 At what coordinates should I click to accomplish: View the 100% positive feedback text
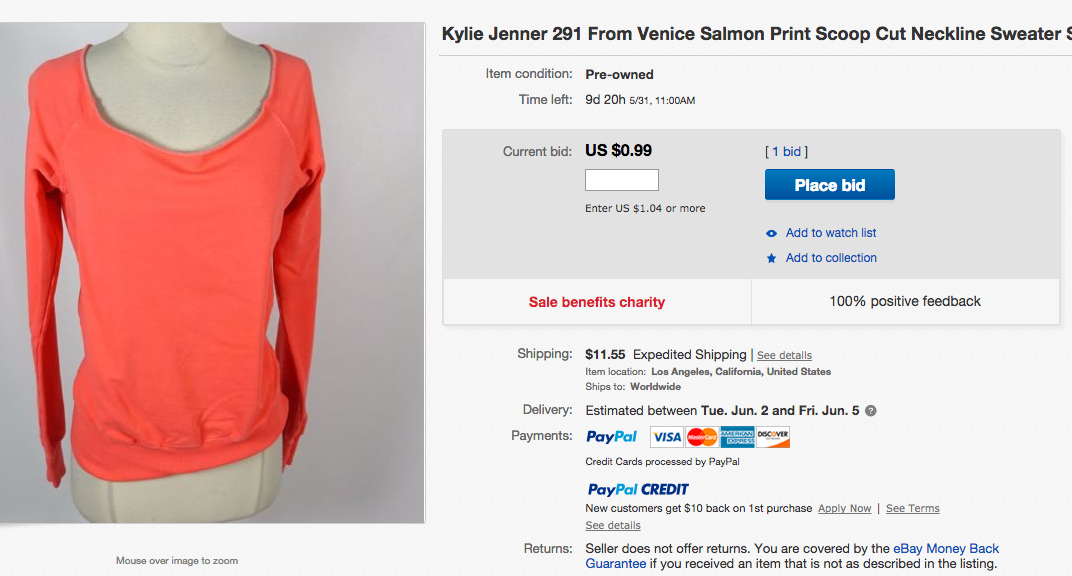point(905,301)
